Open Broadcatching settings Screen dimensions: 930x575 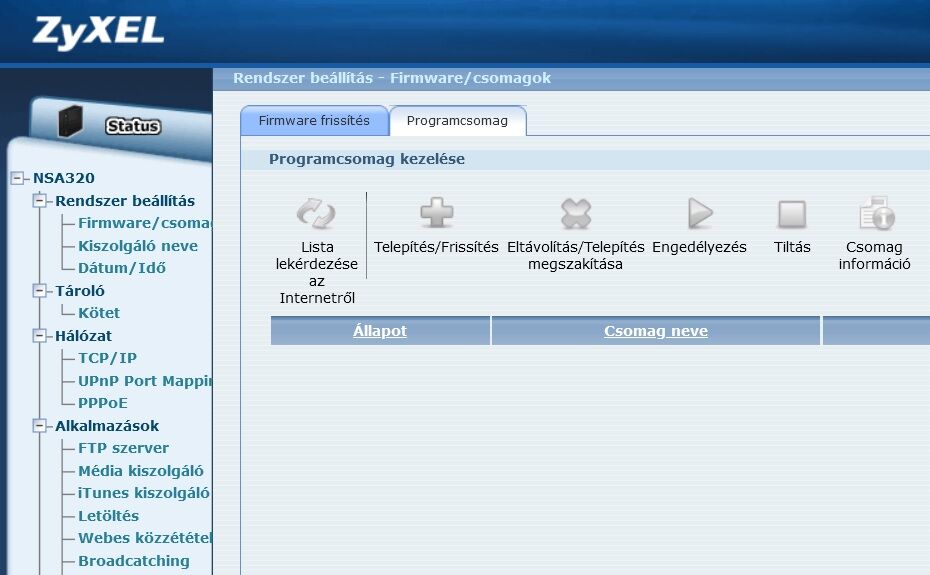pos(133,561)
